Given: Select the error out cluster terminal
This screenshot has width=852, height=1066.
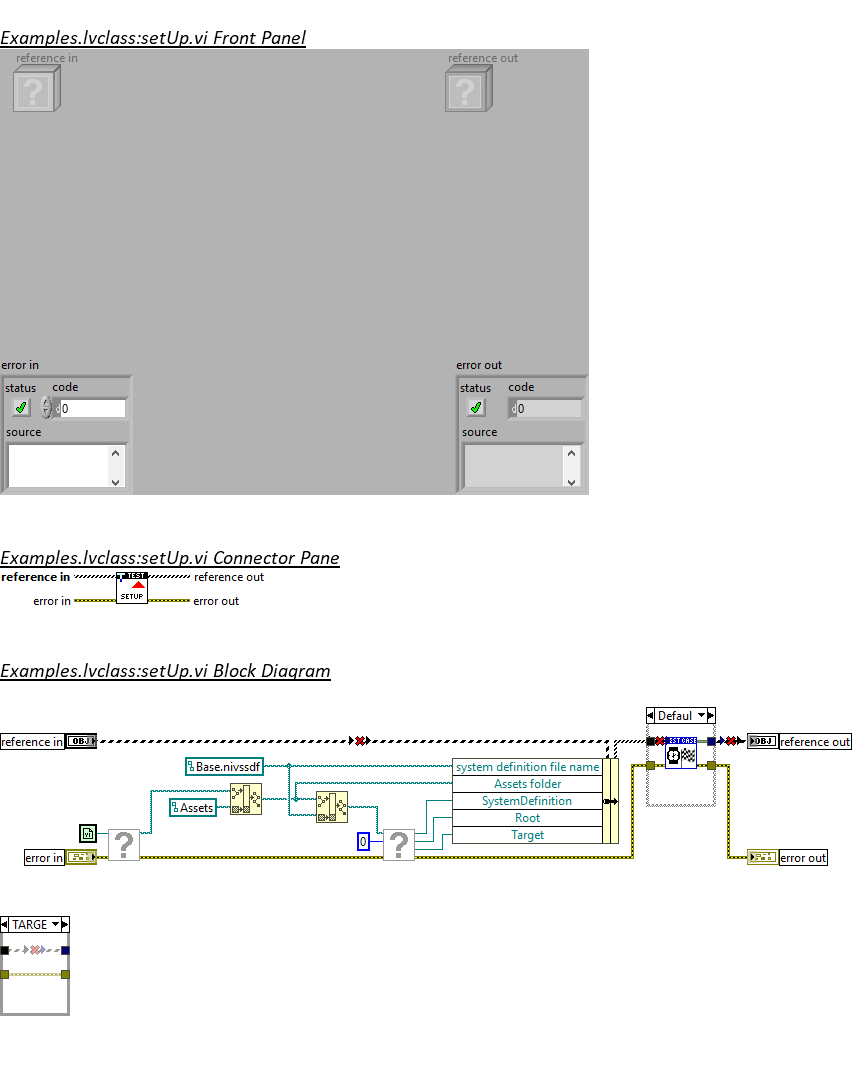Looking at the screenshot, I should pyautogui.click(x=762, y=857).
